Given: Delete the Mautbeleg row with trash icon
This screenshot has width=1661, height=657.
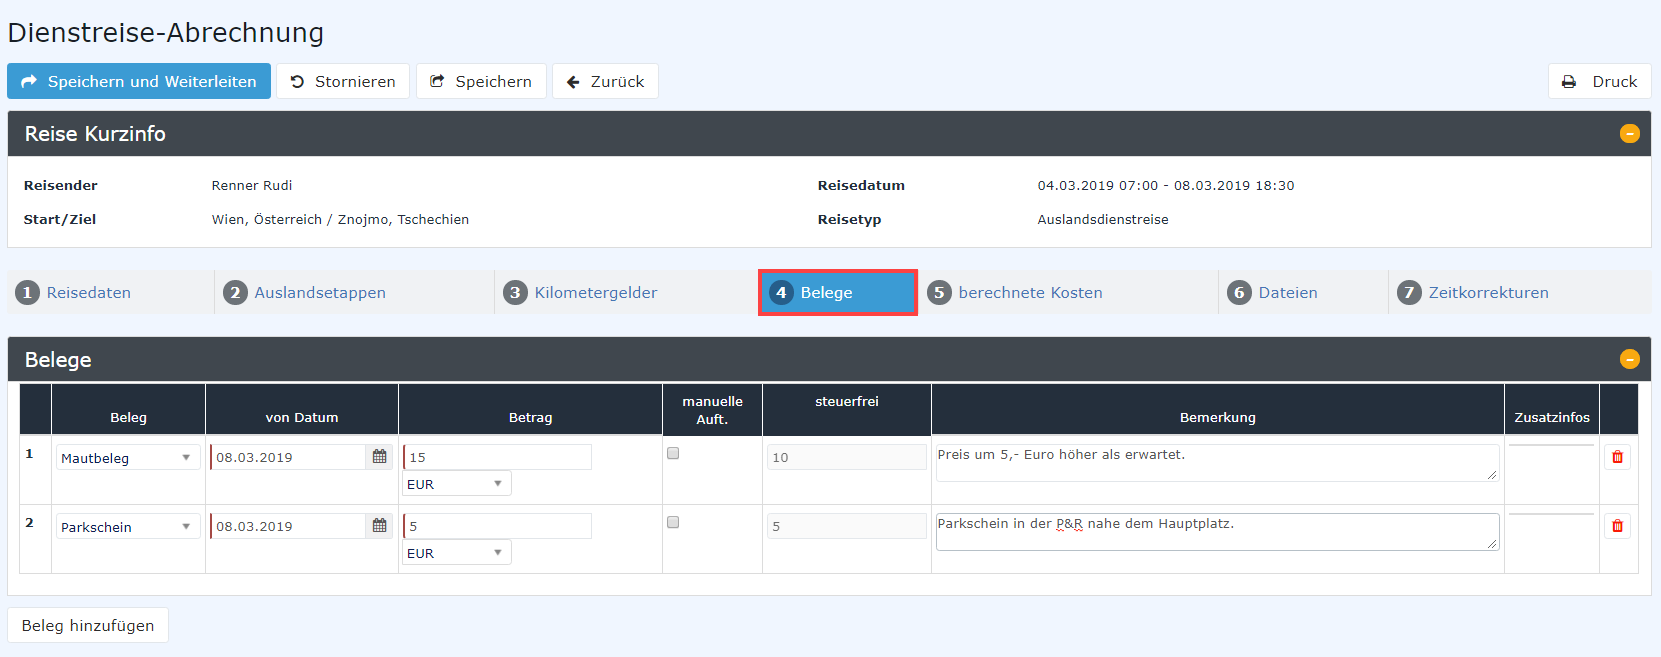Looking at the screenshot, I should coord(1617,457).
